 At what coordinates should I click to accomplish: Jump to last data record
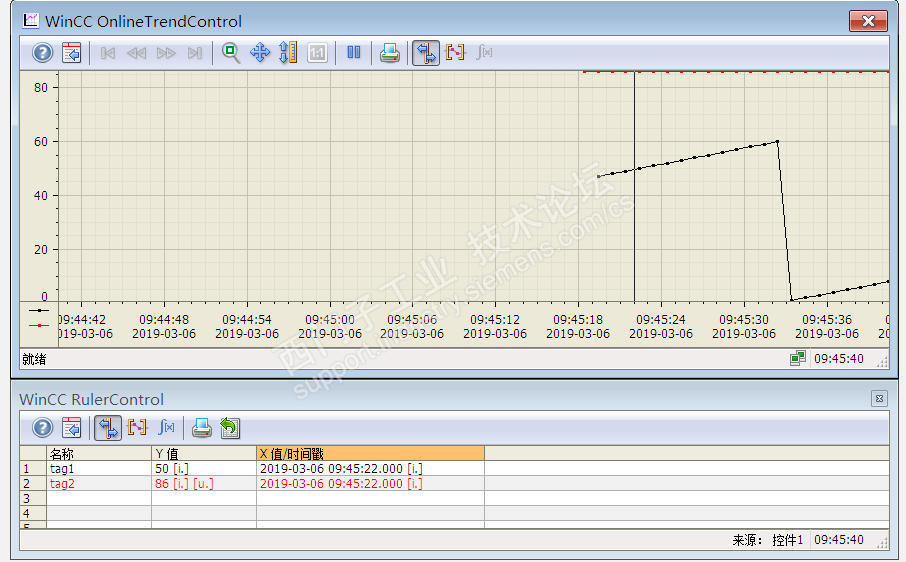pos(195,53)
